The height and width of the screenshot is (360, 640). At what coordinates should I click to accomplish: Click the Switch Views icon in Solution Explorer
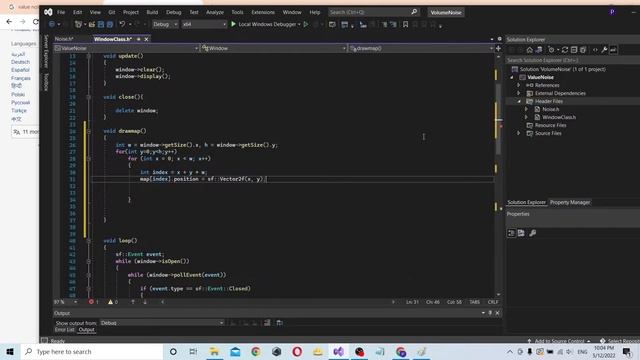point(539,50)
